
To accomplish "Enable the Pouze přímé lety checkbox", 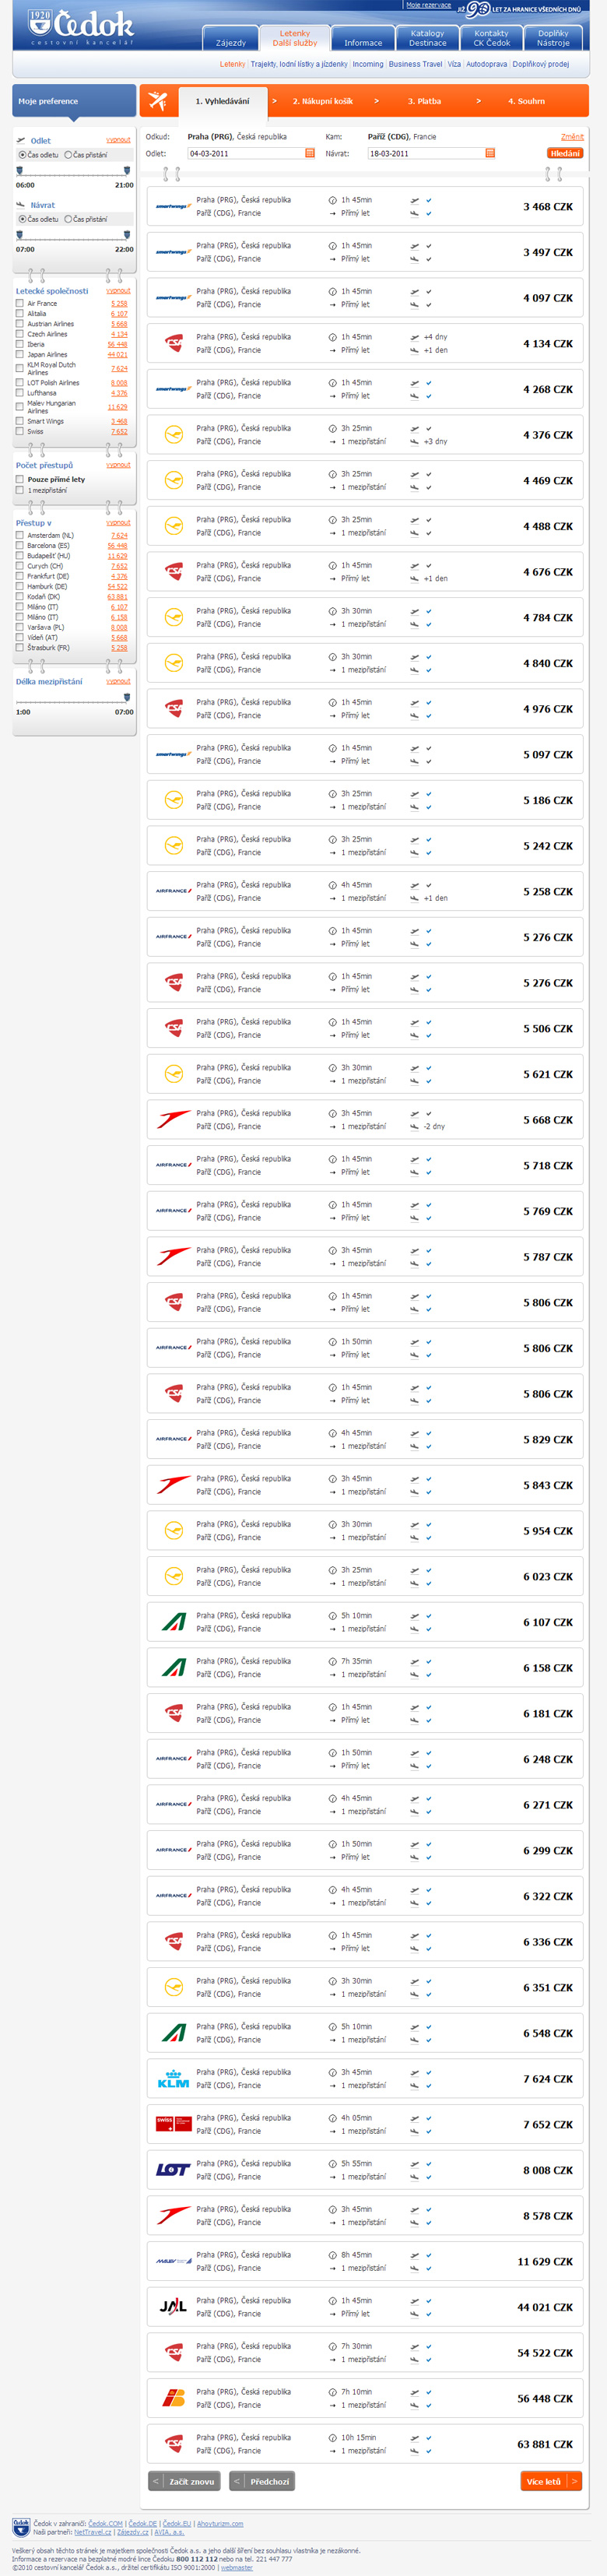I will [x=20, y=479].
